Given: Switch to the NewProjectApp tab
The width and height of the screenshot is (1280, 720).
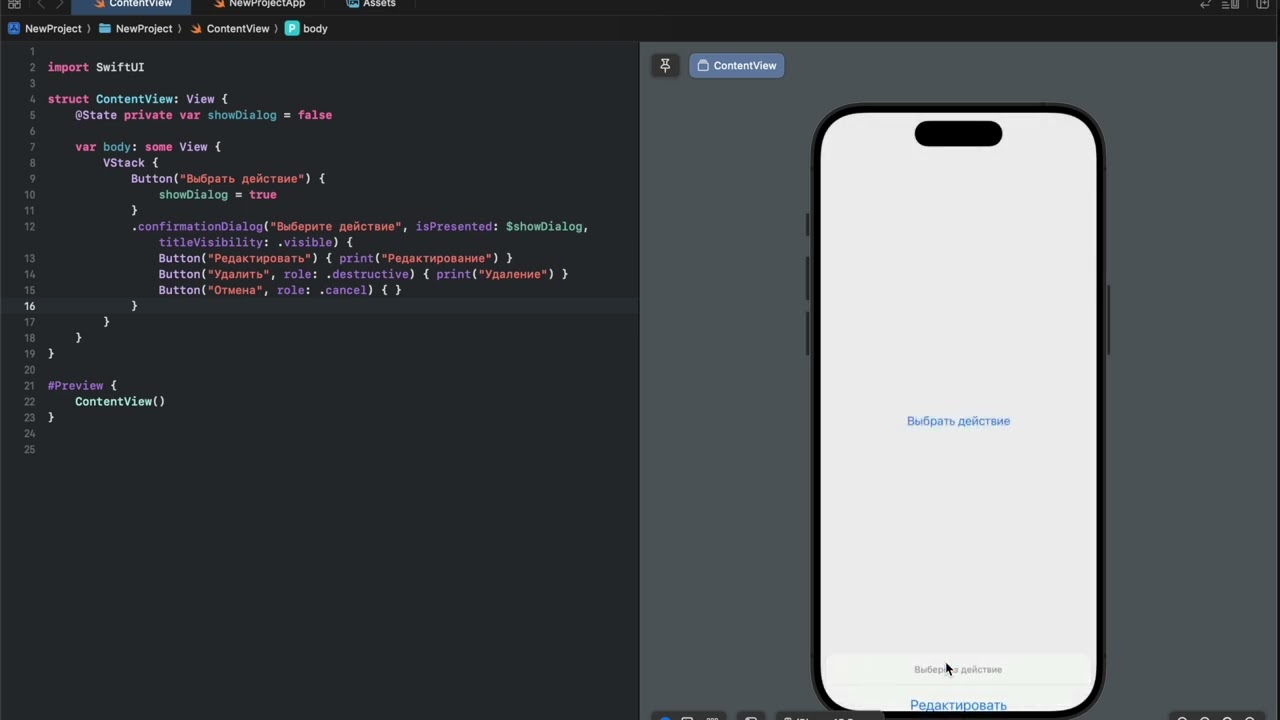Looking at the screenshot, I should 259,5.
